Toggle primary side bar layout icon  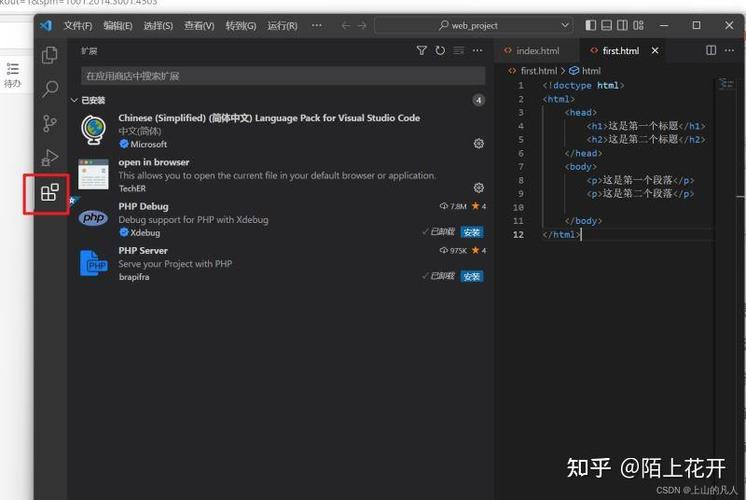click(590, 25)
